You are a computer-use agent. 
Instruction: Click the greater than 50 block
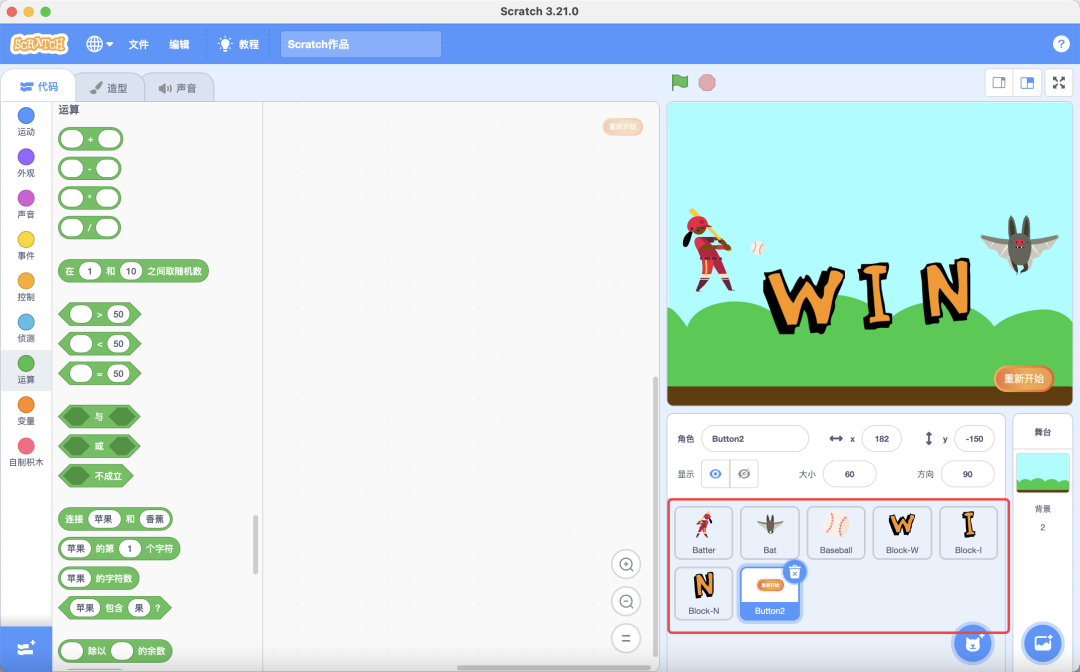[100, 315]
